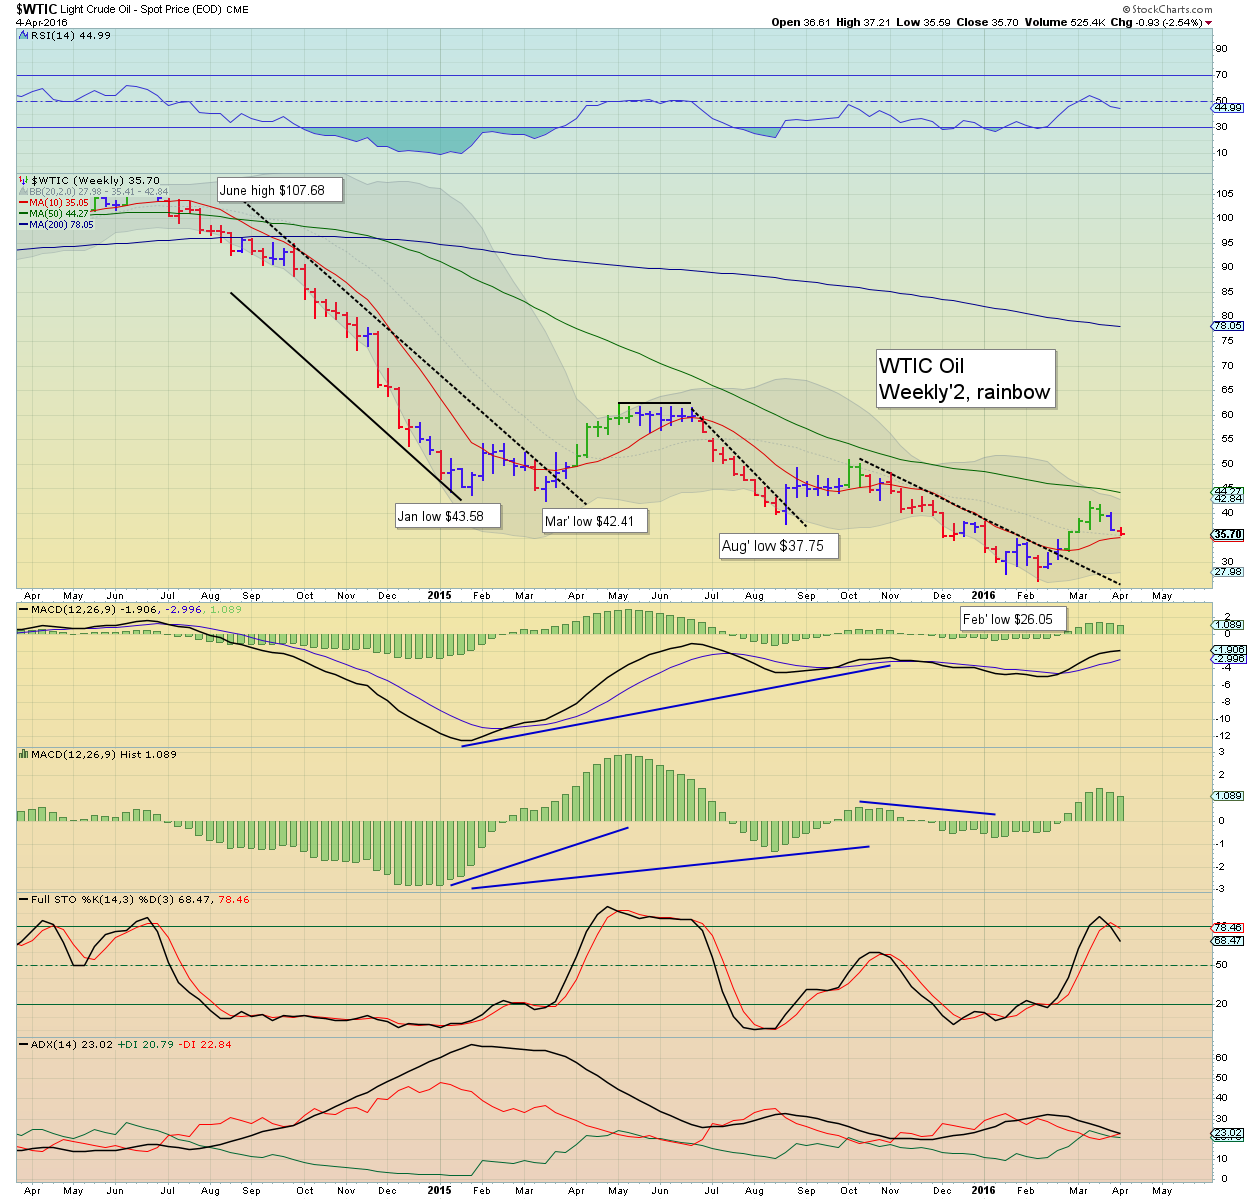1250x1200 pixels.
Task: Click the Low 35.59 value in header
Action: click(x=923, y=22)
